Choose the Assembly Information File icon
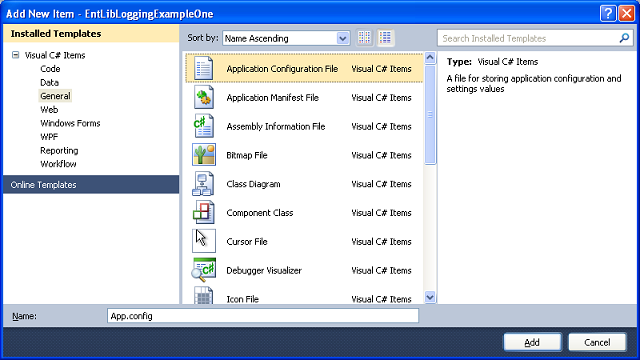 (x=203, y=126)
